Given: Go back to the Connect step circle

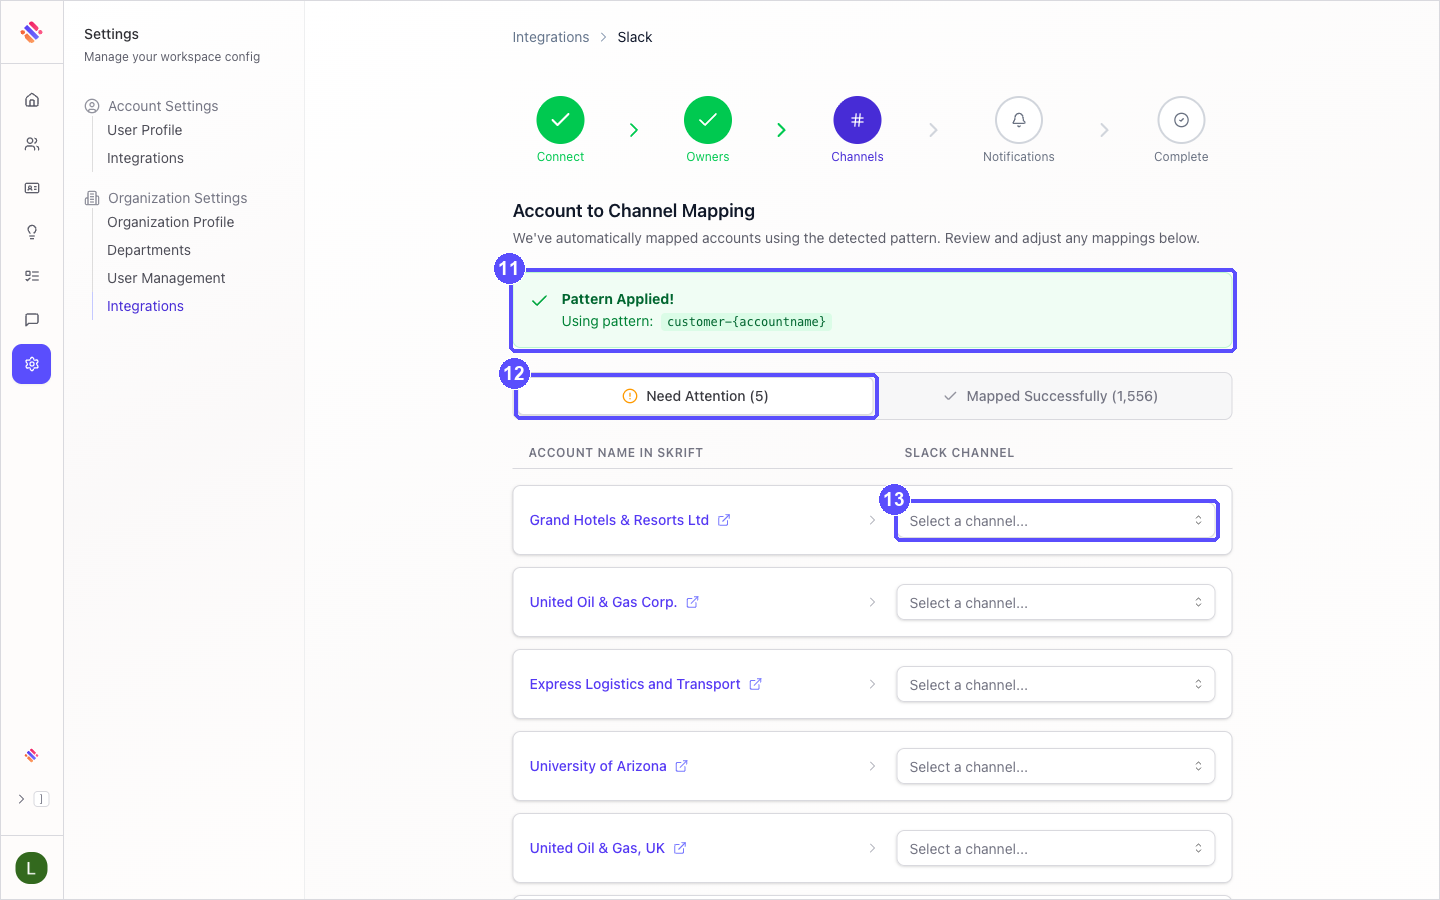Looking at the screenshot, I should pos(560,120).
